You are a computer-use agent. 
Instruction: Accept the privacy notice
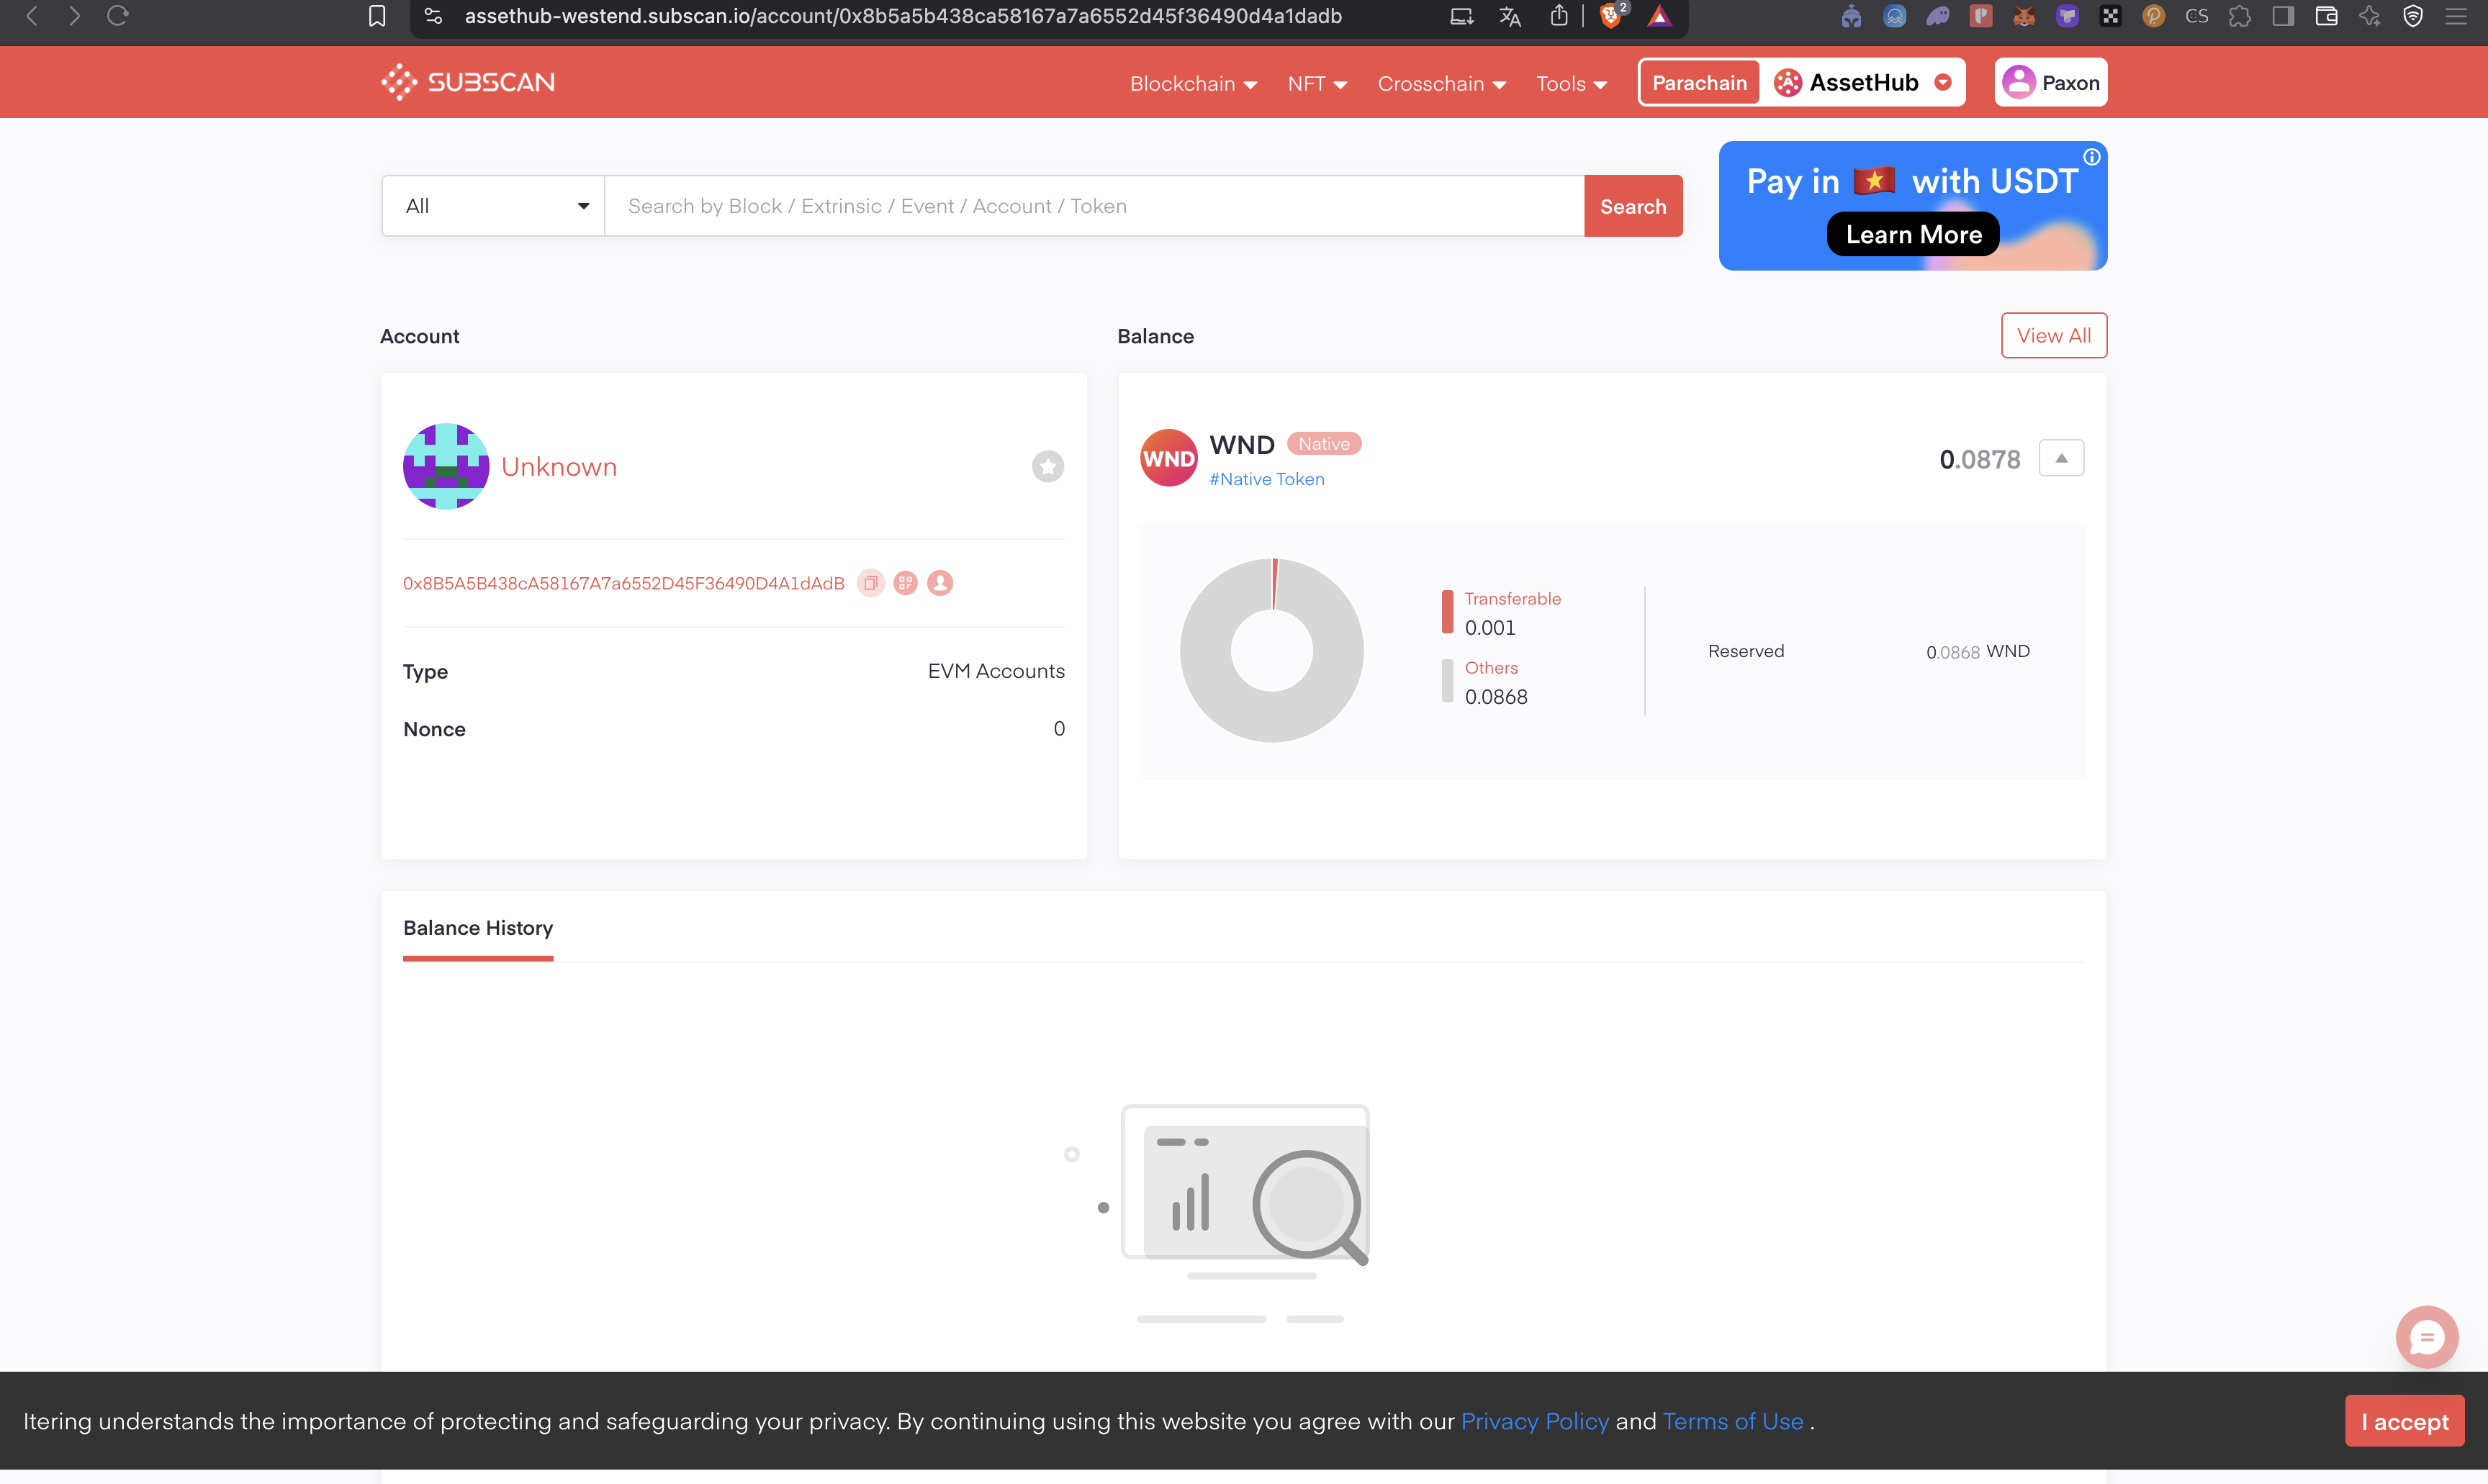(x=2404, y=1421)
